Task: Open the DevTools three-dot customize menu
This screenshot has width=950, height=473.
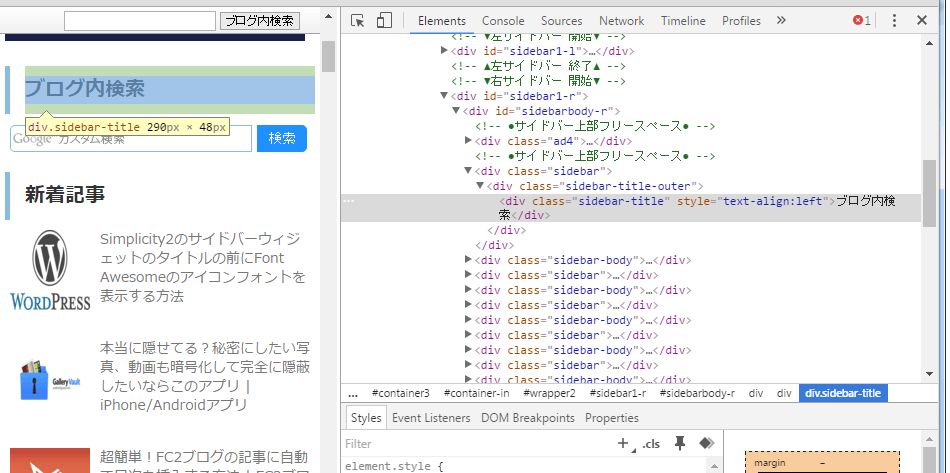Action: [894, 21]
